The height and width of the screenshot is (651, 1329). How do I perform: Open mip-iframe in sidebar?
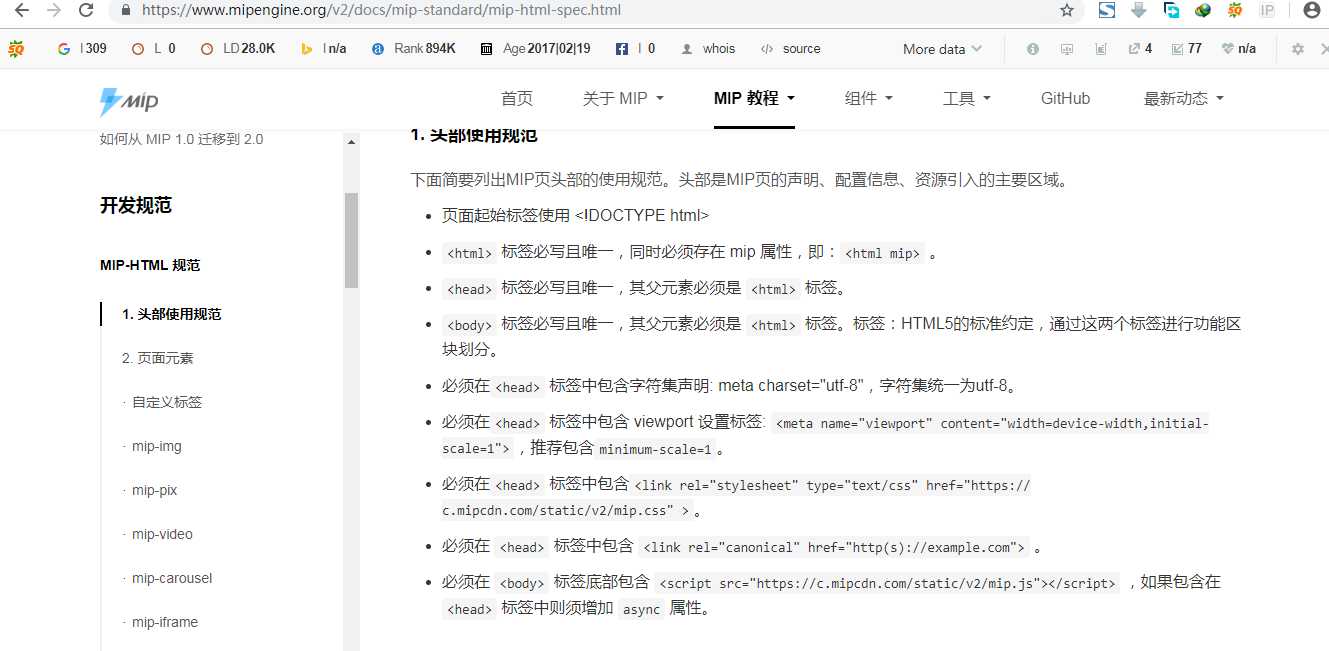point(165,622)
